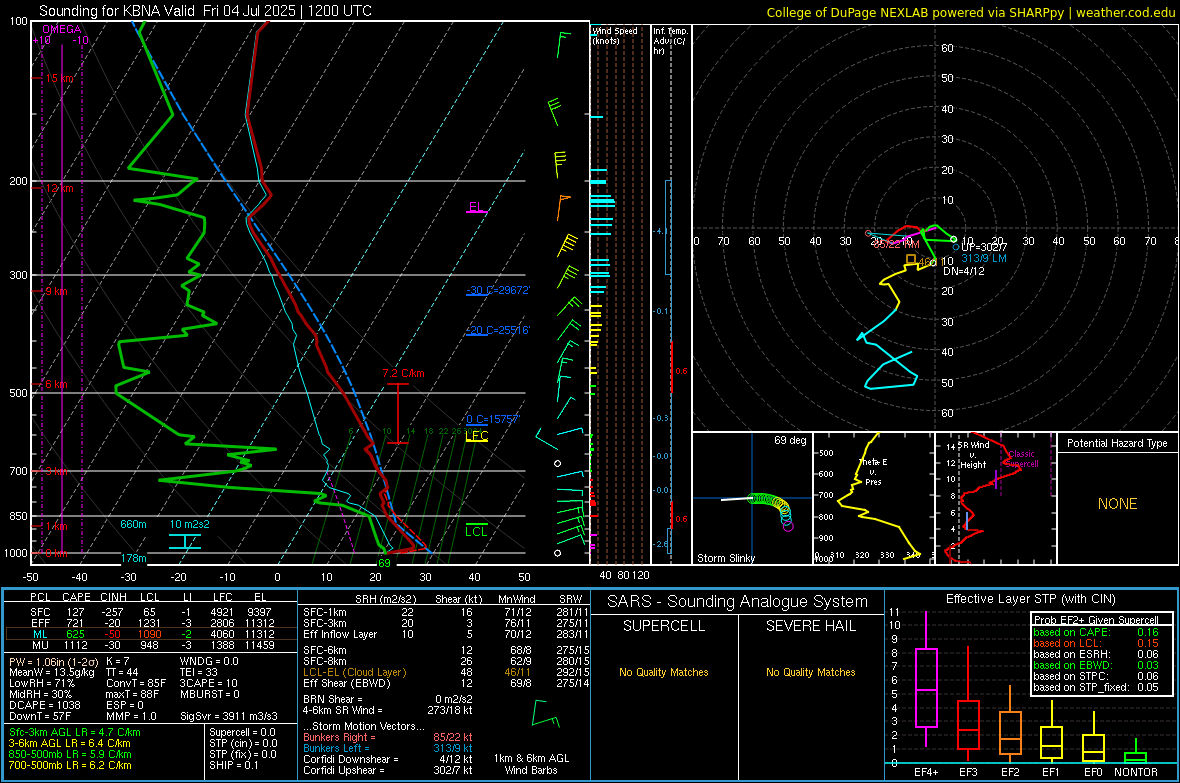Image resolution: width=1180 pixels, height=783 pixels.
Task: Click the 'Bunkers Left' storm motion label
Action: (336, 748)
